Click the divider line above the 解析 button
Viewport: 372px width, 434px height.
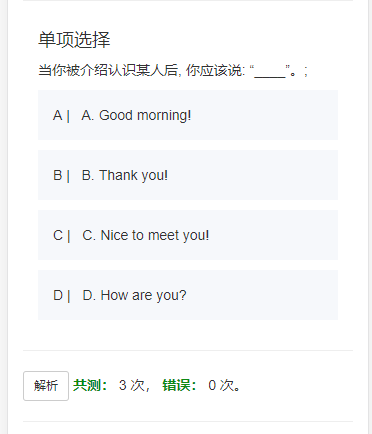point(188,350)
